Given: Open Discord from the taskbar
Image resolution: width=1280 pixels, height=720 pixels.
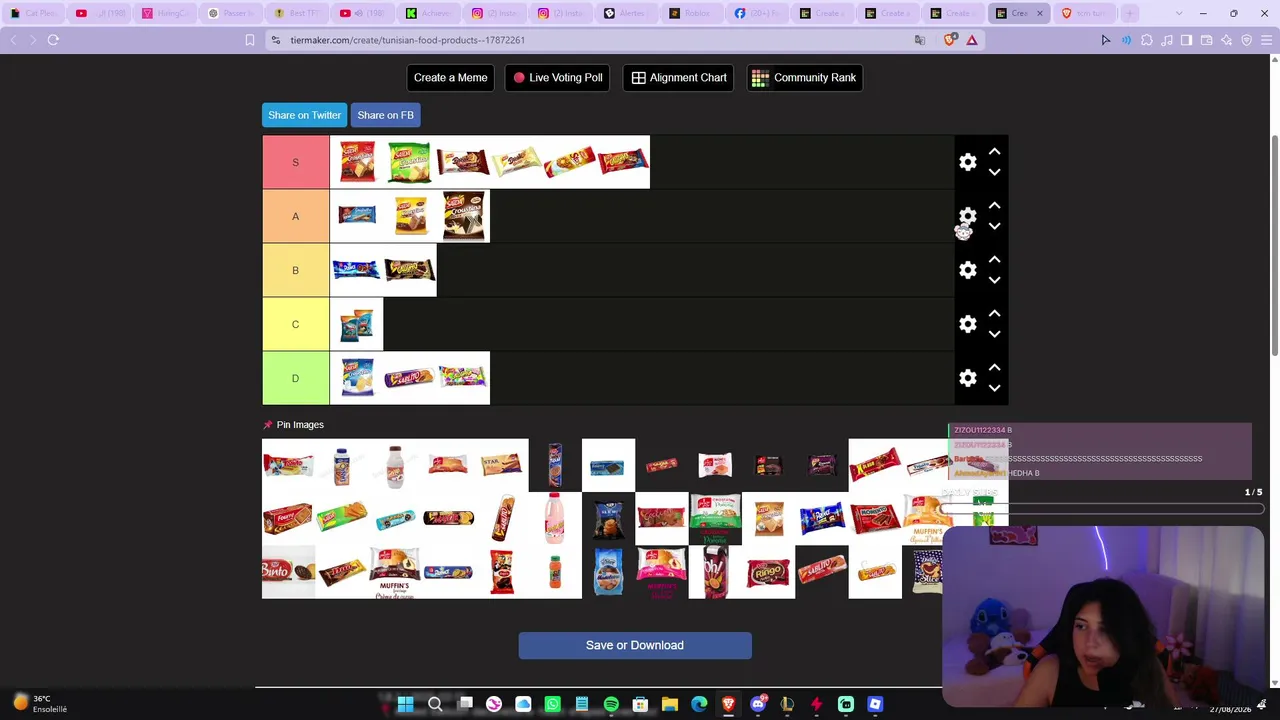Looking at the screenshot, I should 758,705.
